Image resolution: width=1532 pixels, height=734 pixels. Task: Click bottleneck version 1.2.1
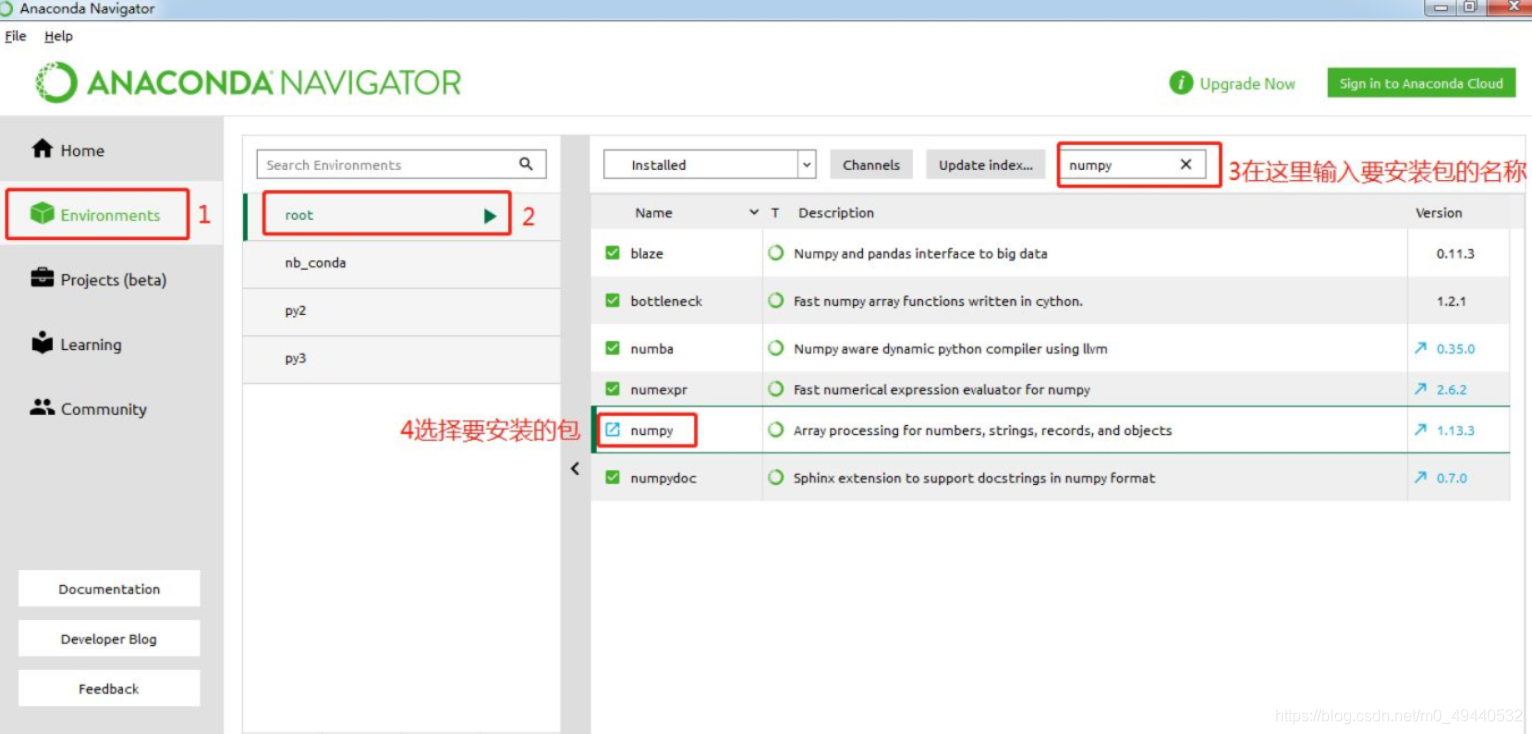(1452, 301)
